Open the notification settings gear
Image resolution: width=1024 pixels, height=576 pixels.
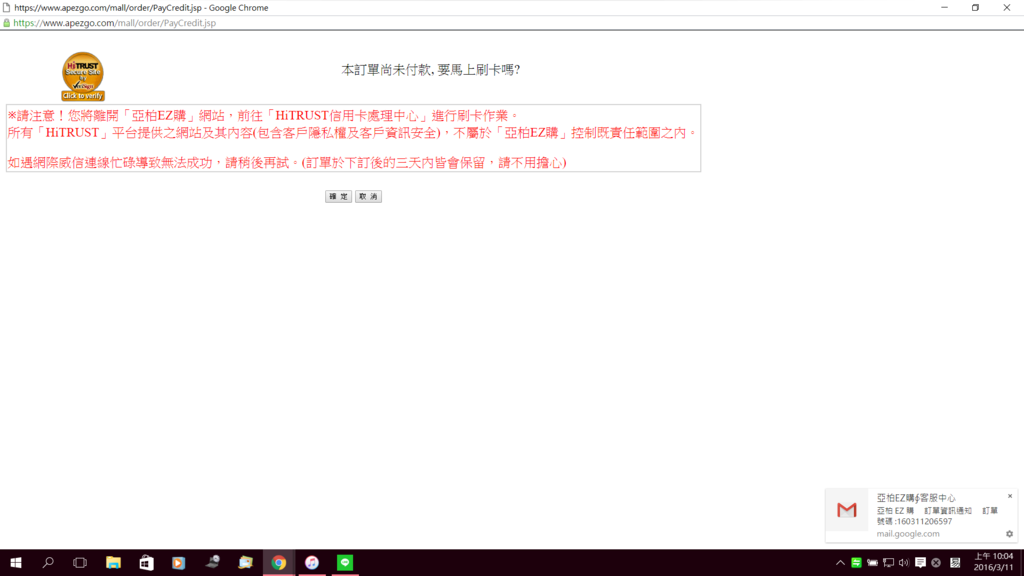tap(1010, 534)
